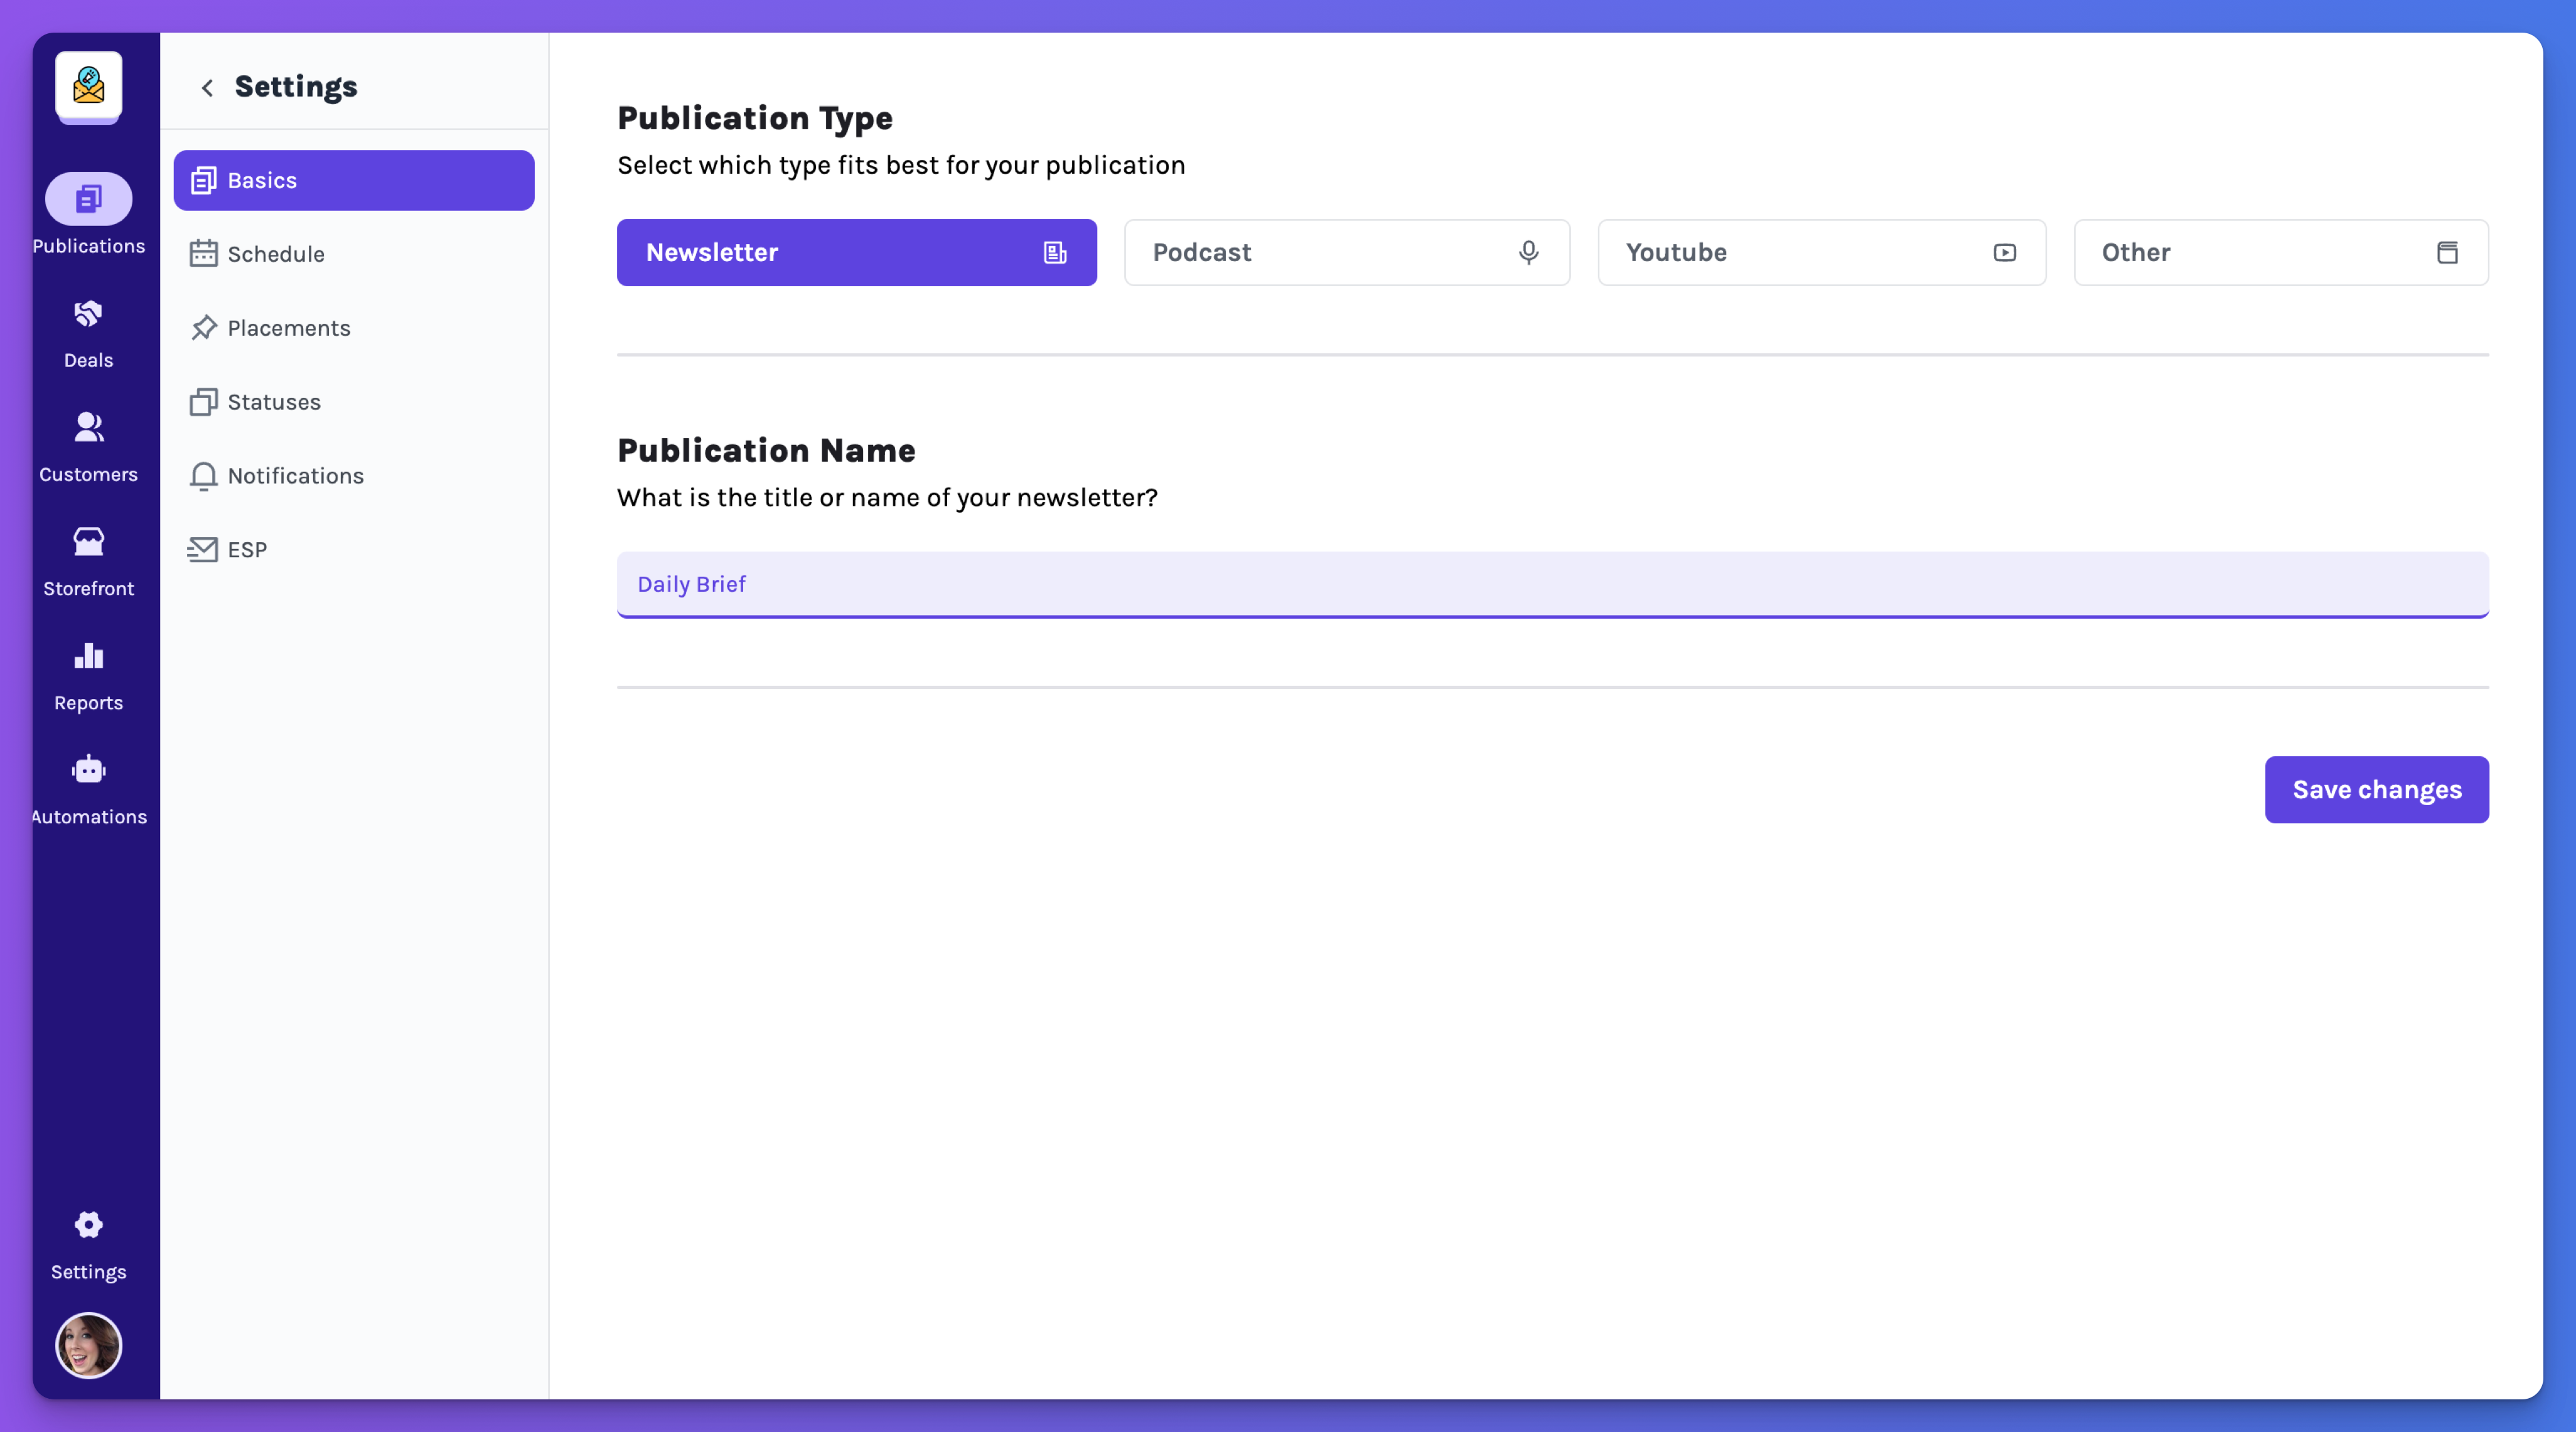Open the Placements settings tab
This screenshot has height=1432, width=2576.
tap(354, 328)
